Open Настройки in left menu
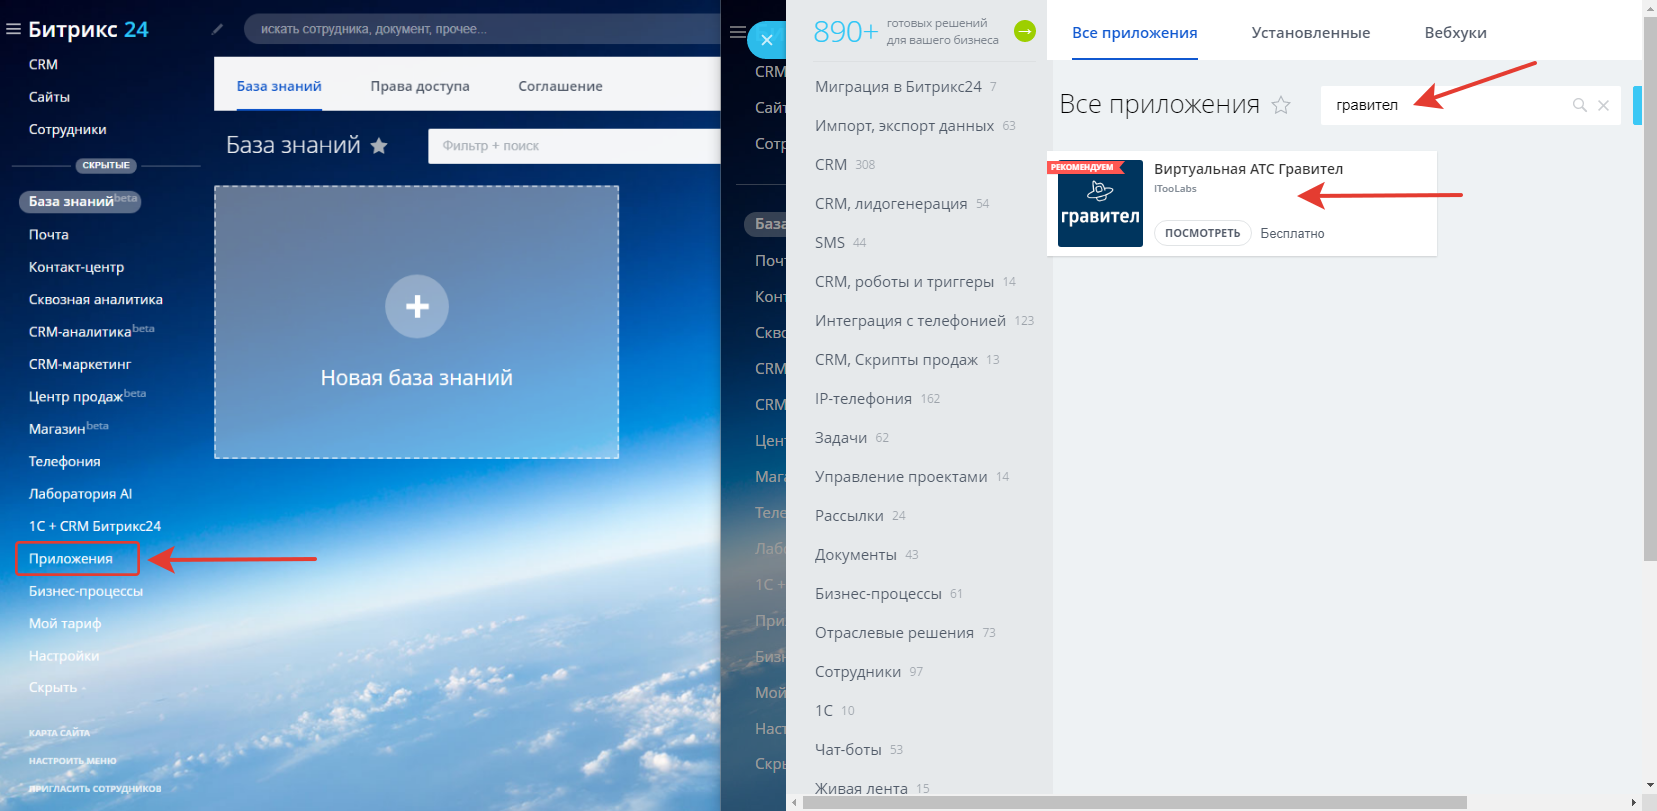Screen dimensions: 1657x811 point(64,656)
